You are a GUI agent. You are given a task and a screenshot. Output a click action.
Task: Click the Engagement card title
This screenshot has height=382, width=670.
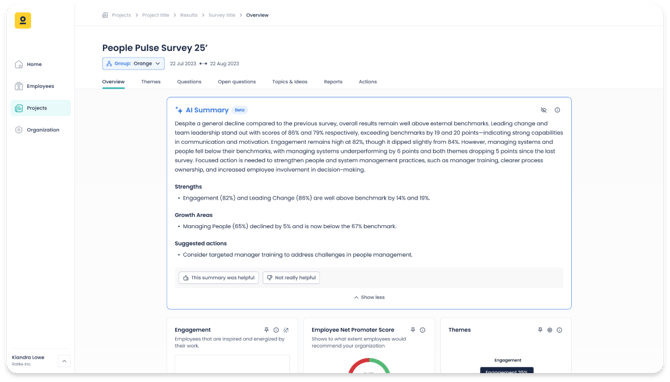193,330
